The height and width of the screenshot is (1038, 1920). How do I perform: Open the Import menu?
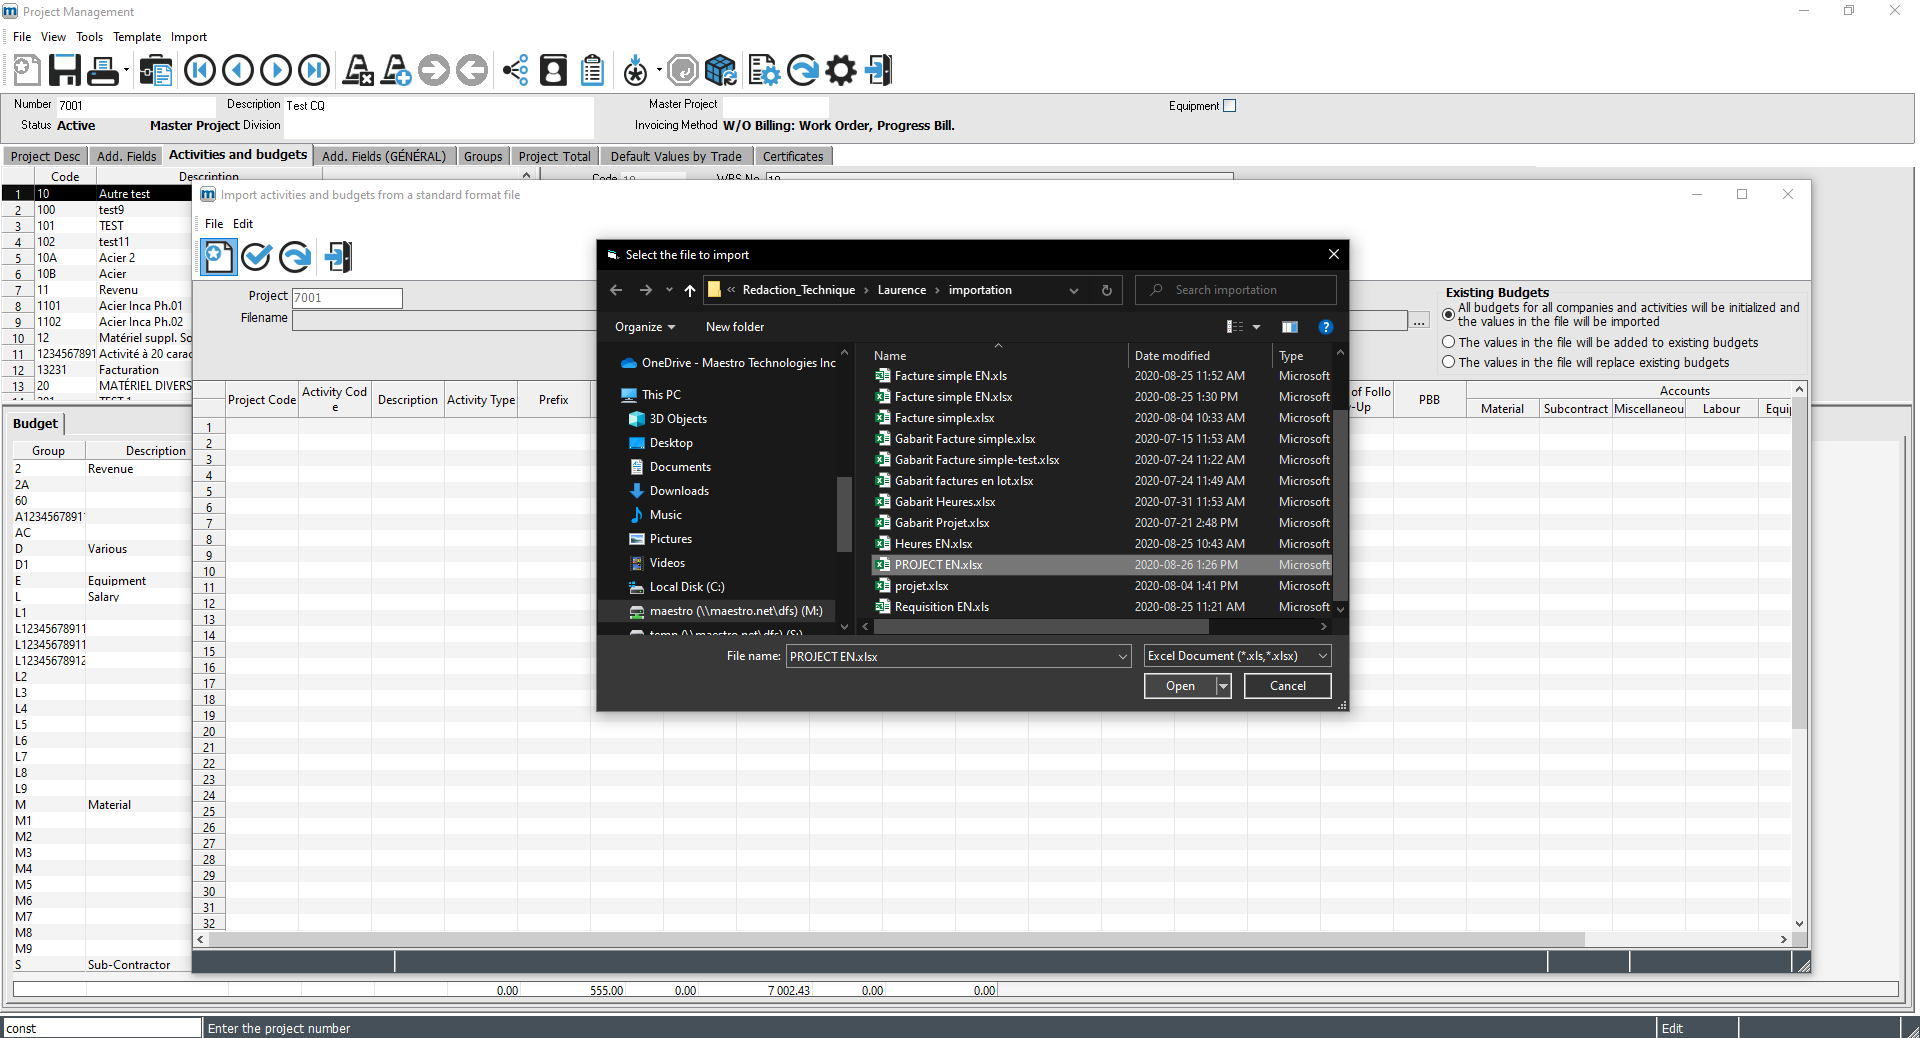point(189,37)
